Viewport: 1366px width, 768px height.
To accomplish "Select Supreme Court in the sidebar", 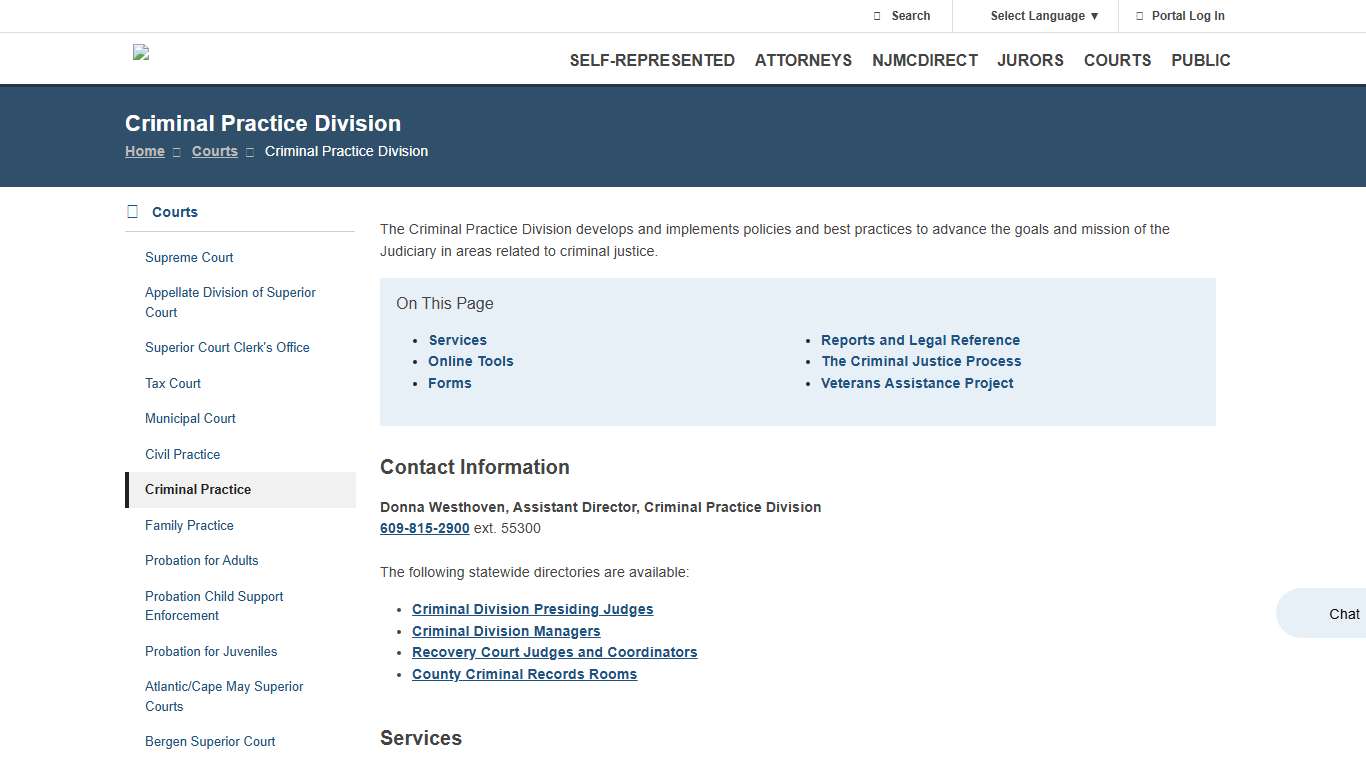I will 189,257.
